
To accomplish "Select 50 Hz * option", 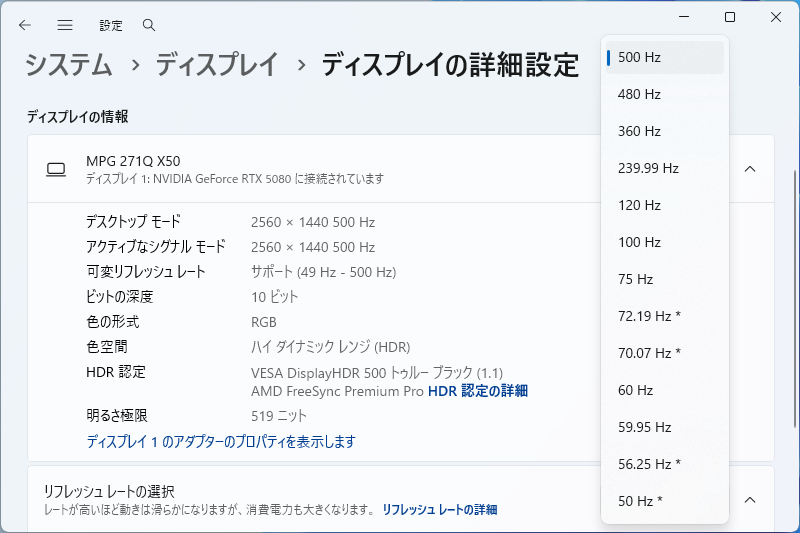I will tap(665, 501).
